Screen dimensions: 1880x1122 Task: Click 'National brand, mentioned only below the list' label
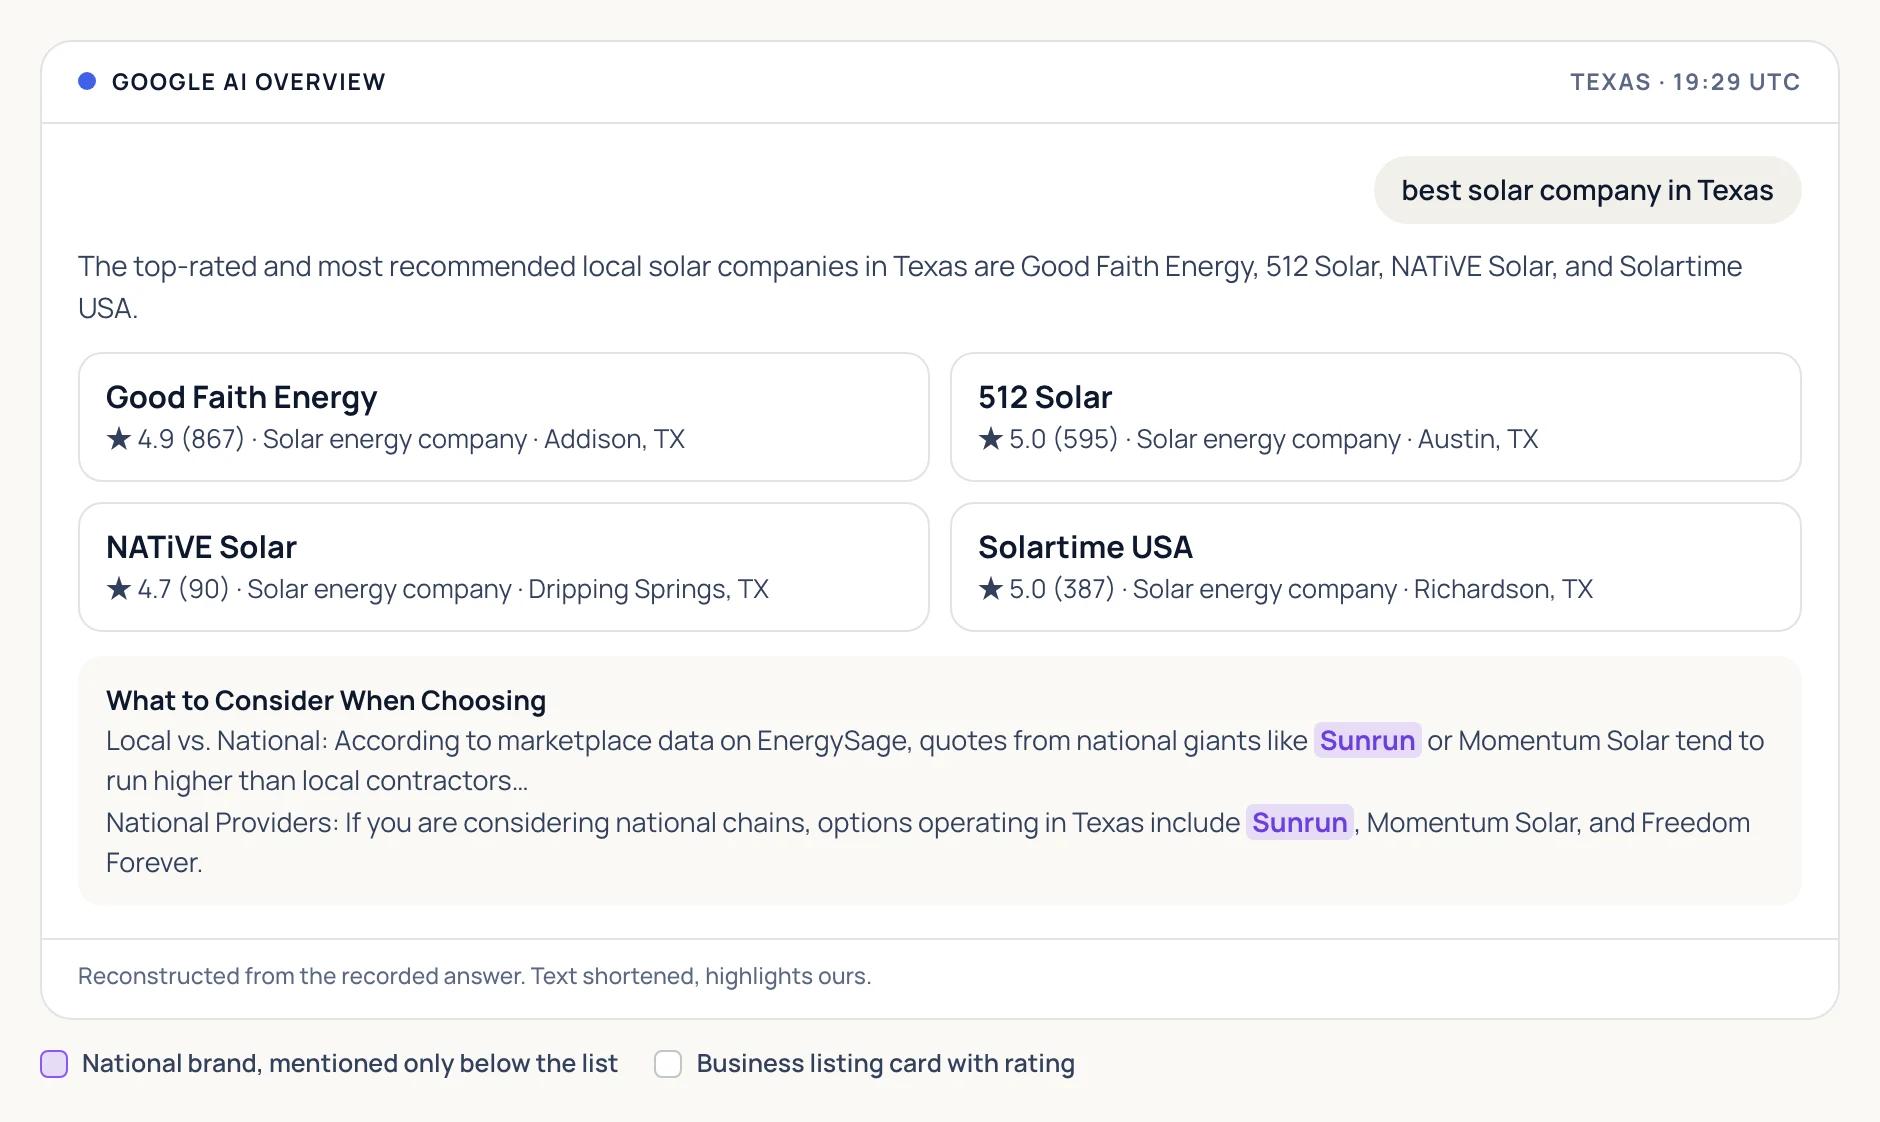coord(350,1063)
